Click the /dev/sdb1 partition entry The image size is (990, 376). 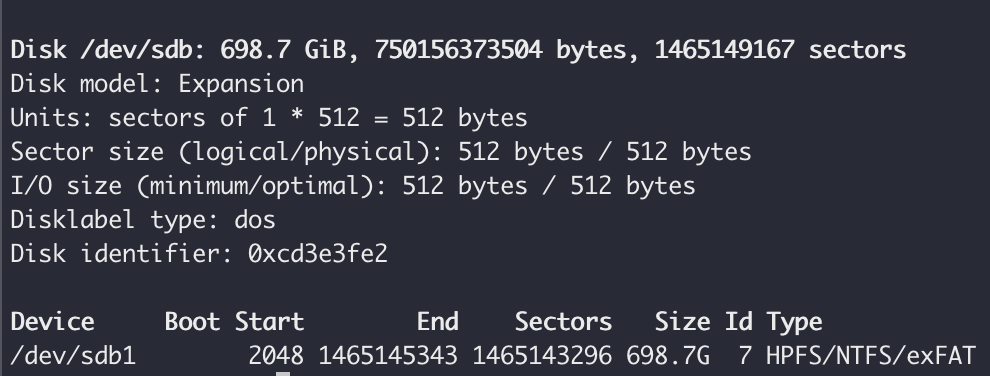pos(73,356)
